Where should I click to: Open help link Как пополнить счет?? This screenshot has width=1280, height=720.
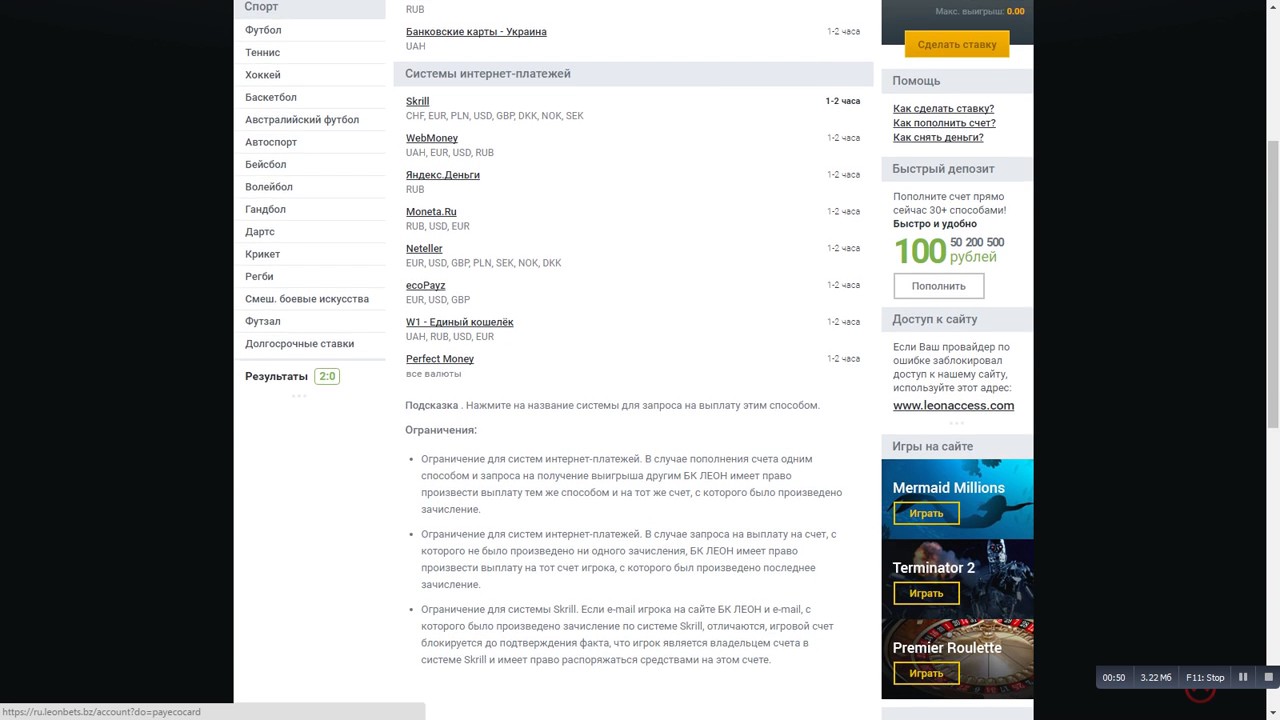(944, 123)
